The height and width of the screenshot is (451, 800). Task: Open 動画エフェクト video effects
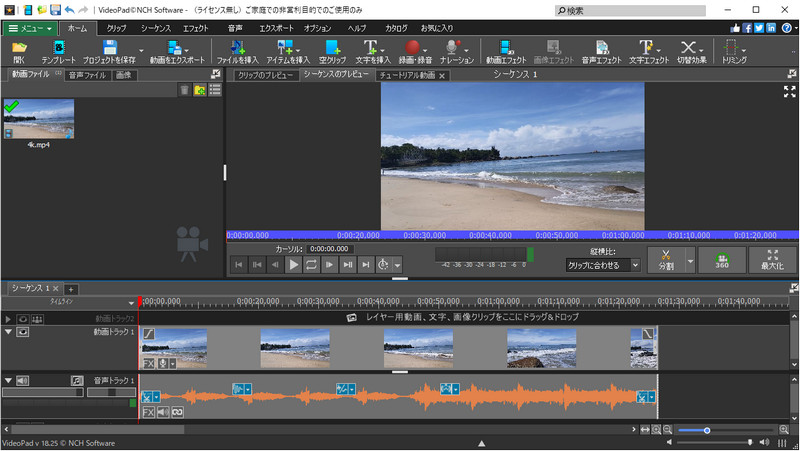pyautogui.click(x=506, y=52)
